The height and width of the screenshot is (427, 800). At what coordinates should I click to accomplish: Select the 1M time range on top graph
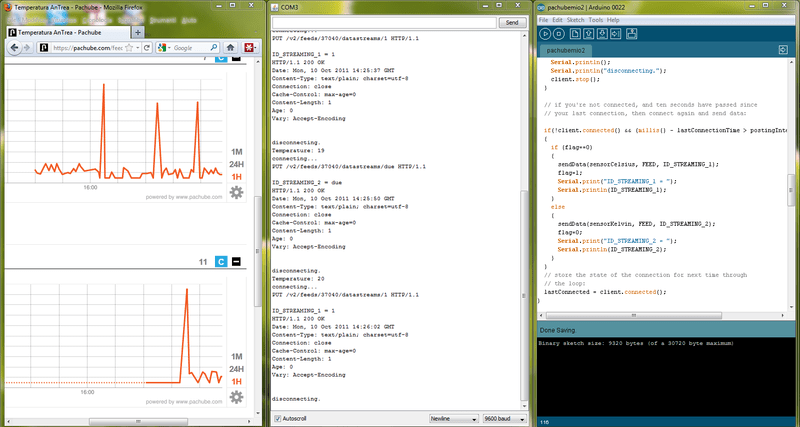tap(237, 150)
